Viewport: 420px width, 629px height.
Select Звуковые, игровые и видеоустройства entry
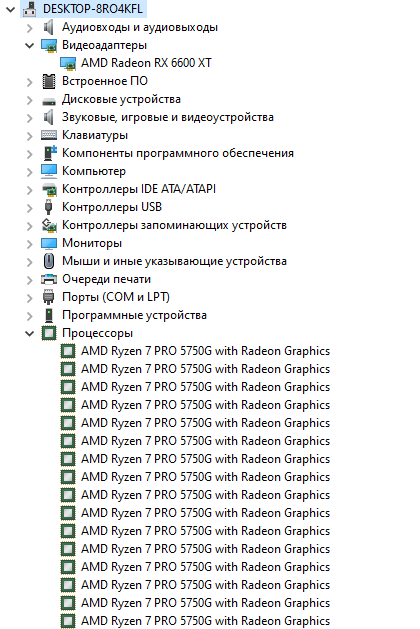coord(168,117)
